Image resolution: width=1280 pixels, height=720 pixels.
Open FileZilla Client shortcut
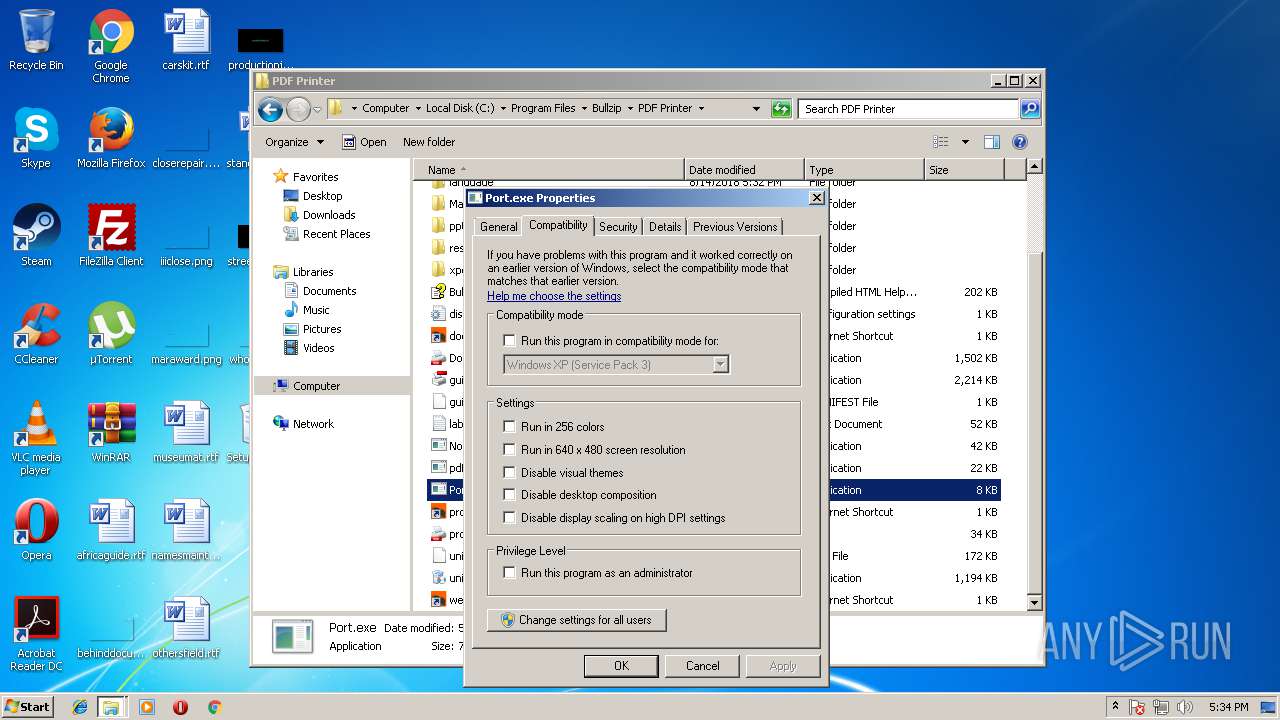point(111,236)
